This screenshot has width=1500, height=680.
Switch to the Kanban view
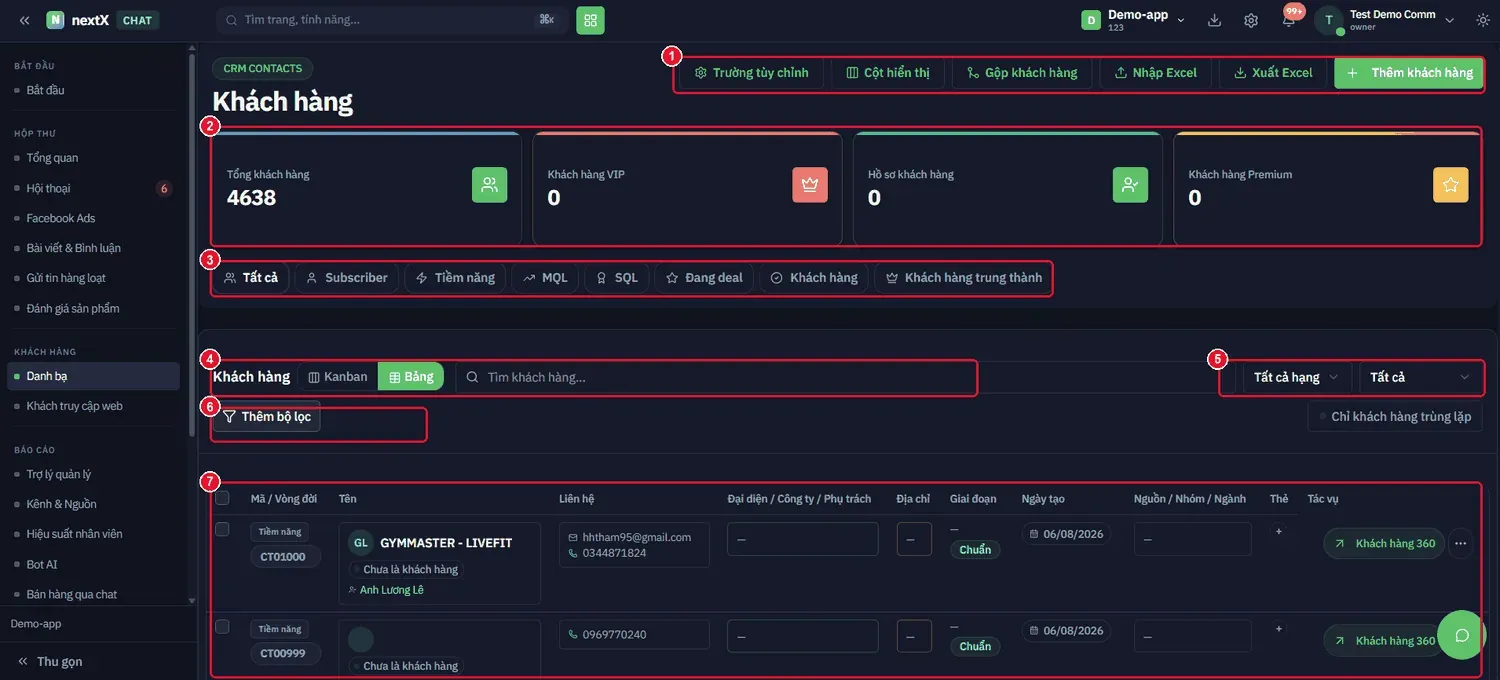(x=338, y=377)
